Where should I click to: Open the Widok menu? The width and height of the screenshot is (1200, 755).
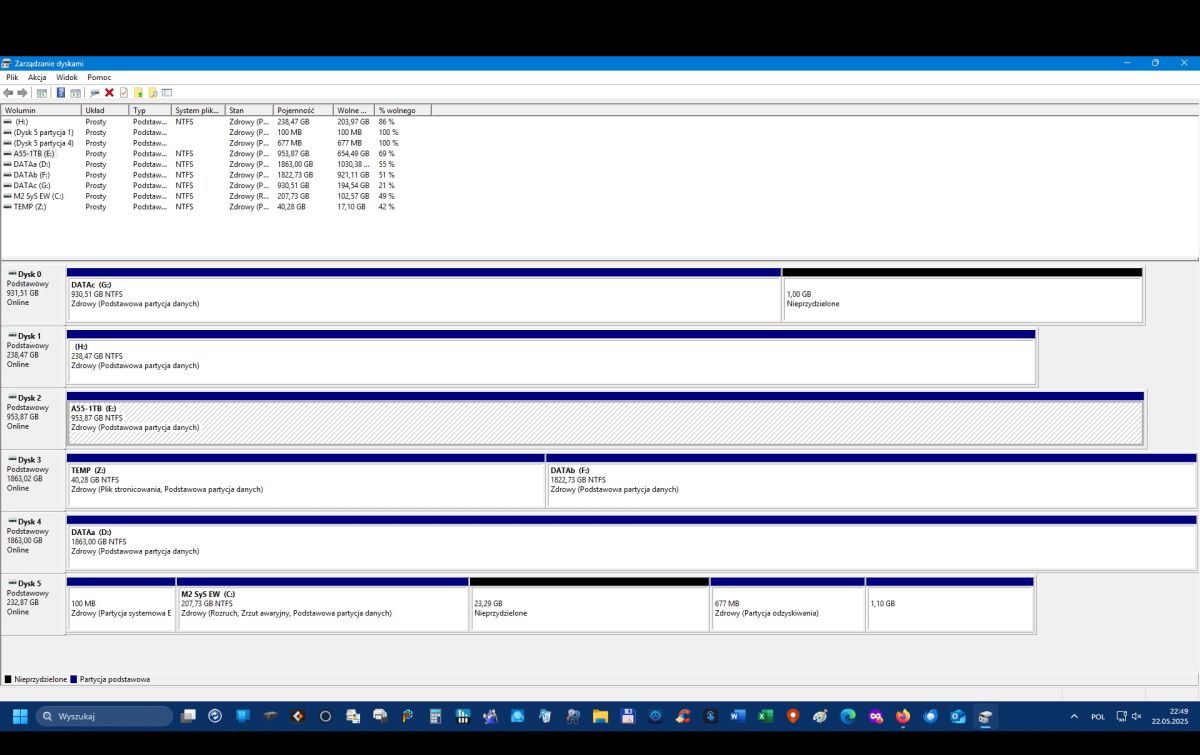[x=67, y=77]
